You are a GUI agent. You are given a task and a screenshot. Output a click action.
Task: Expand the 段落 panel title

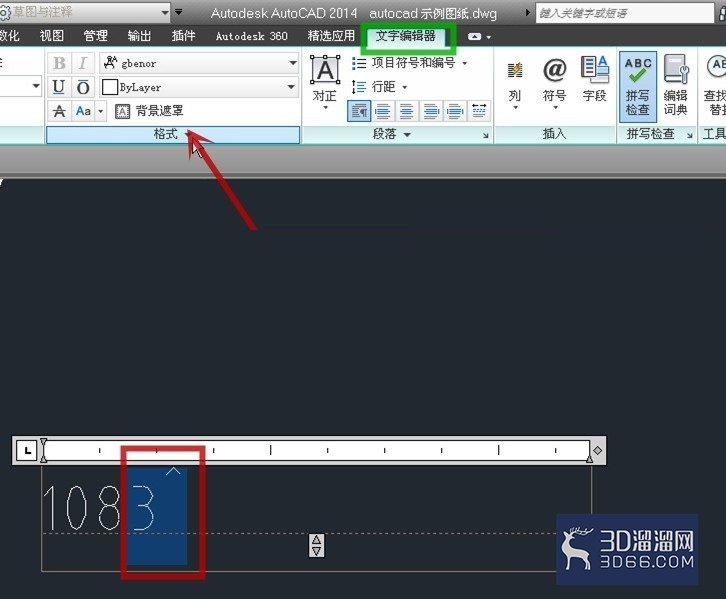click(x=391, y=134)
